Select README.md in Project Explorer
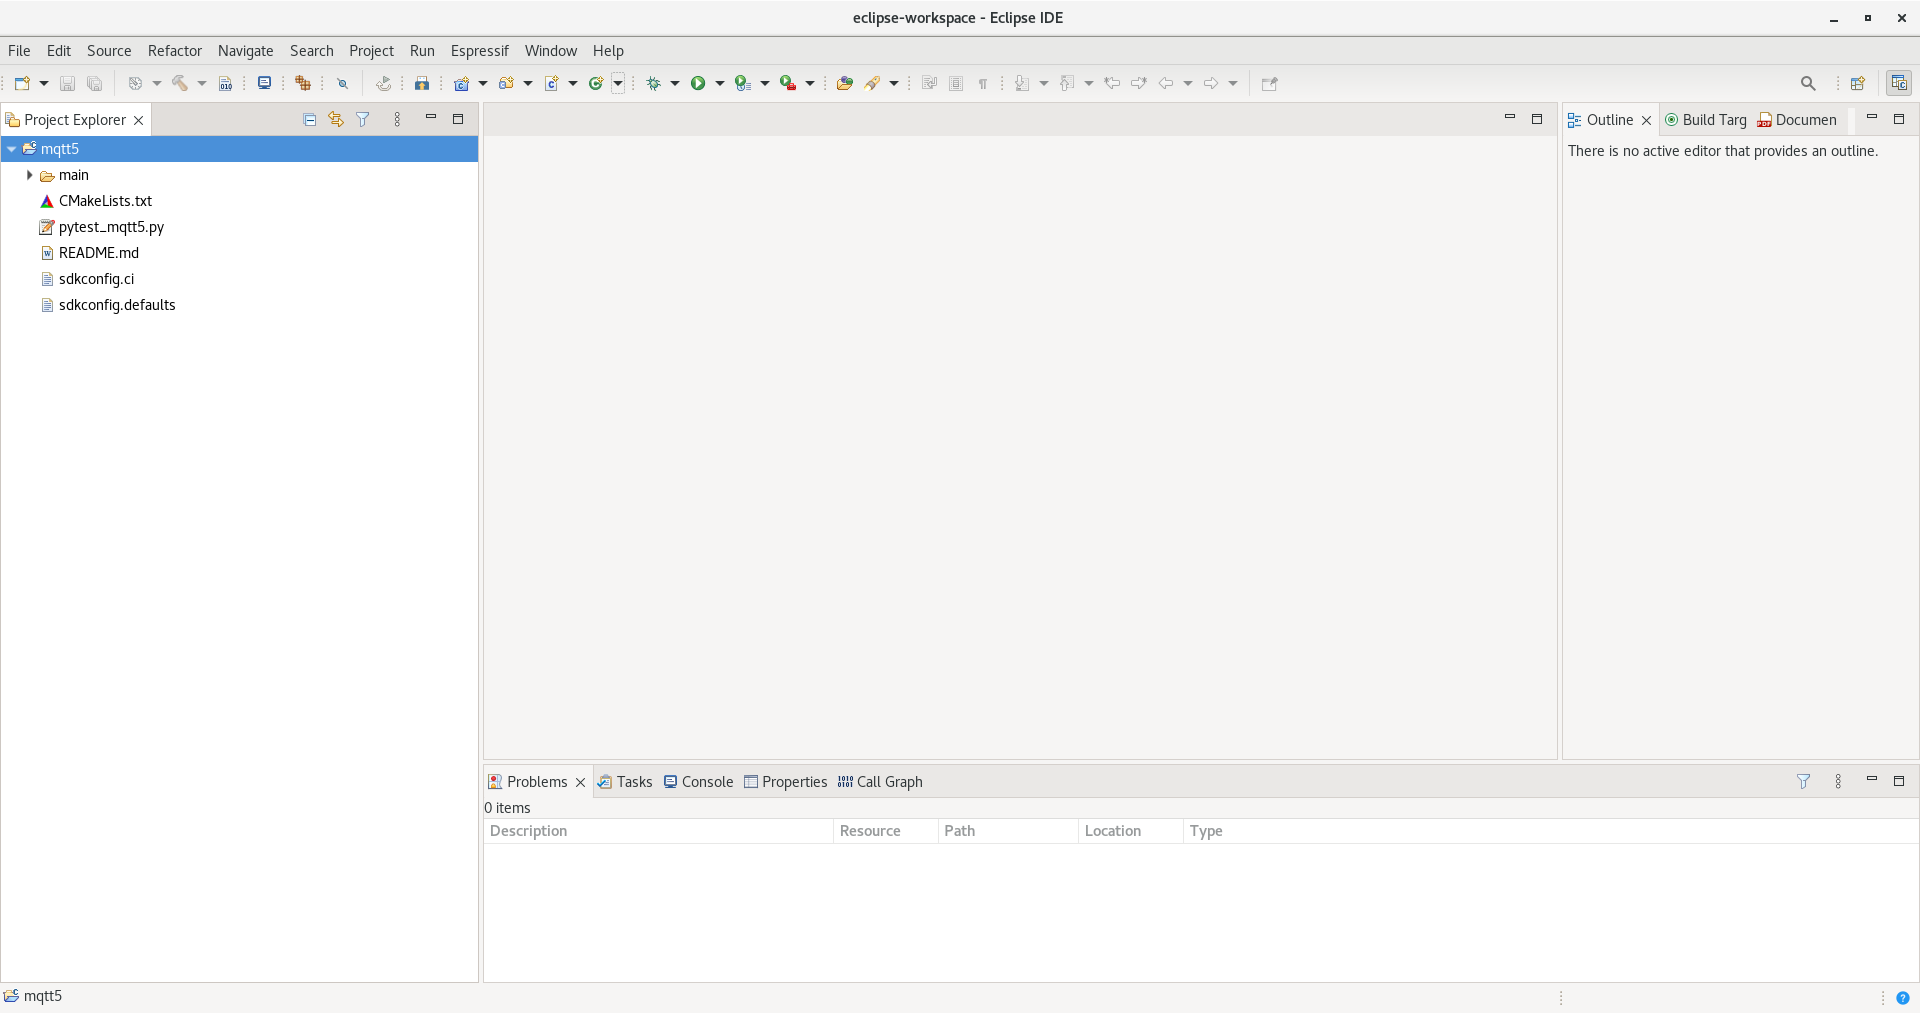The height and width of the screenshot is (1013, 1920). pos(98,253)
